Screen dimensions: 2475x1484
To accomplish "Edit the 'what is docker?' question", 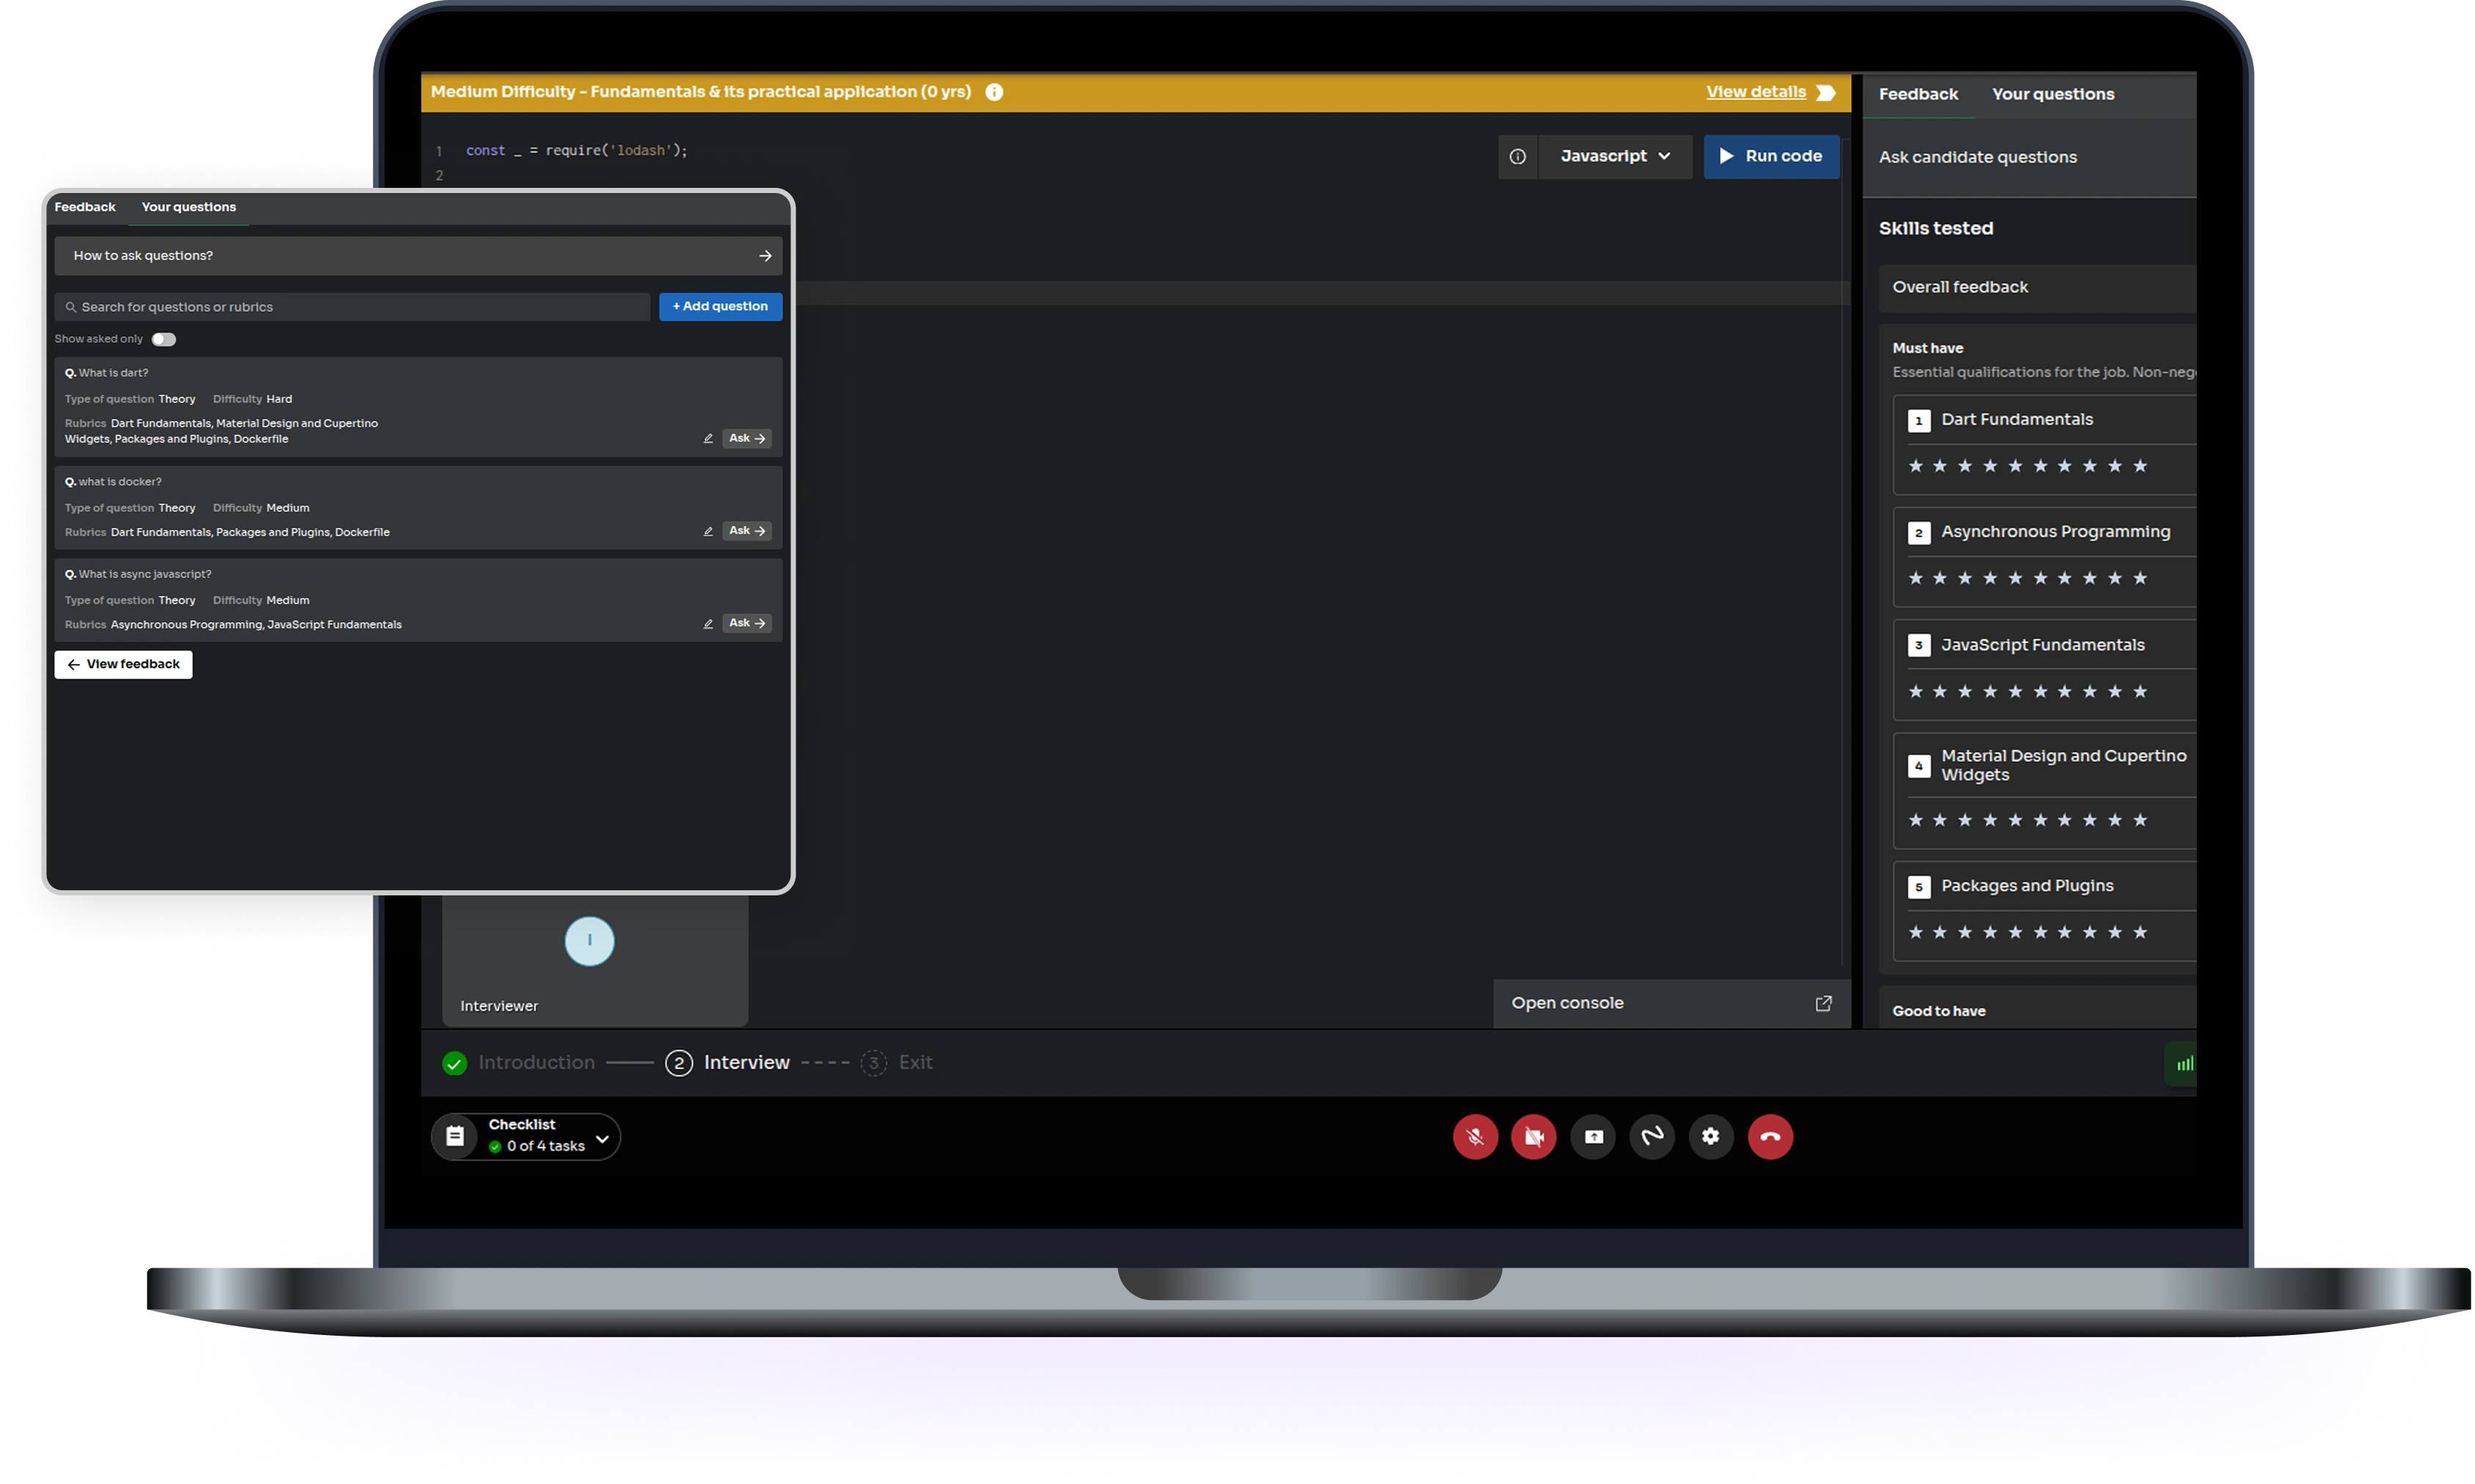I will click(x=708, y=531).
